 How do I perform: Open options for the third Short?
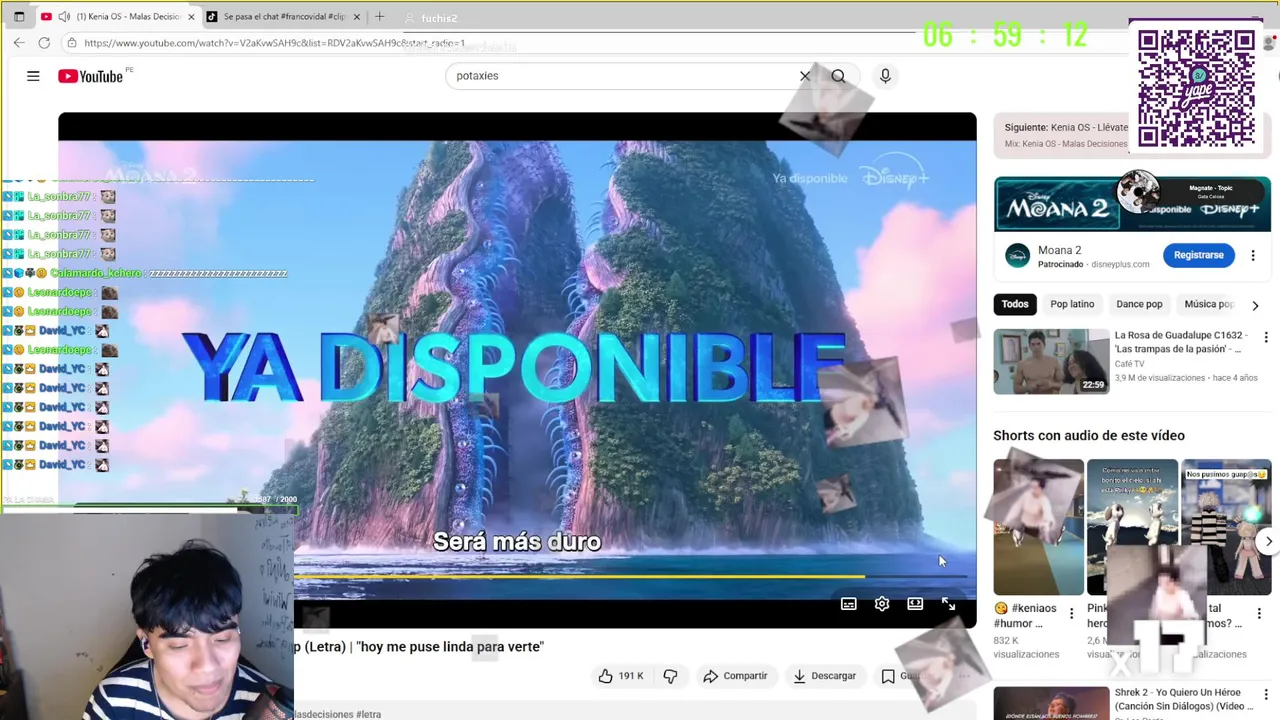point(1259,613)
